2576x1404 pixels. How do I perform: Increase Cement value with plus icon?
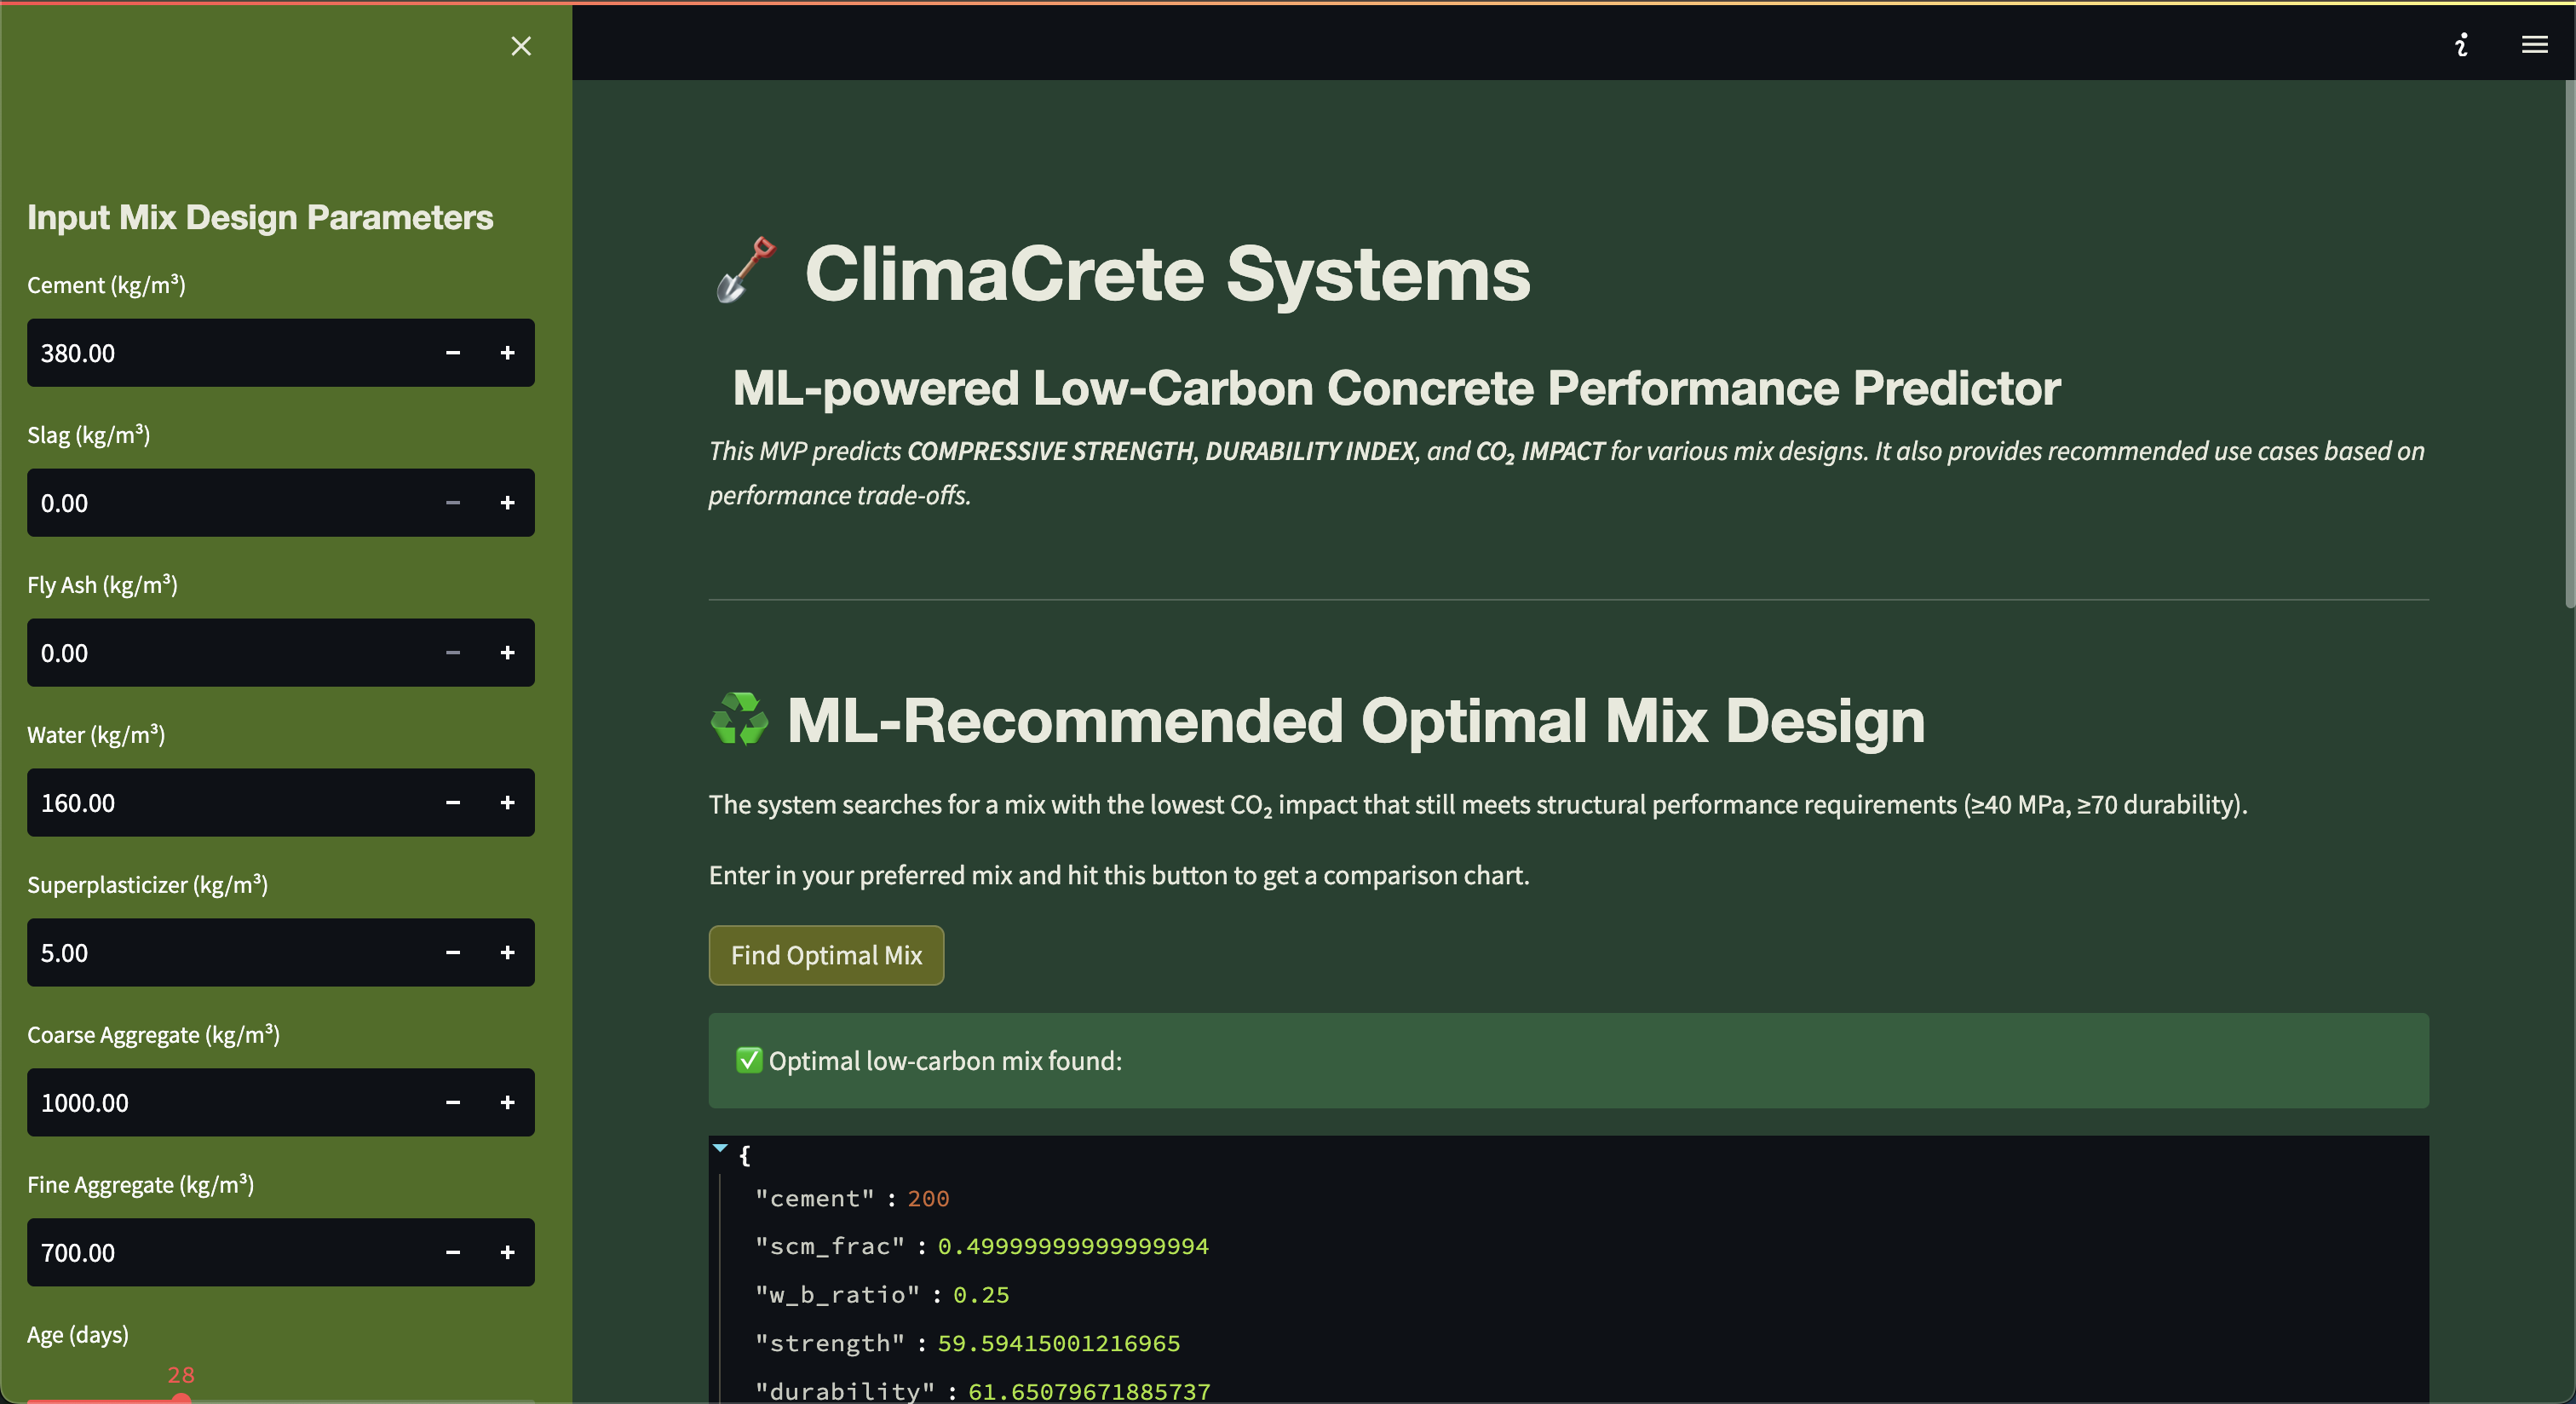coord(507,353)
